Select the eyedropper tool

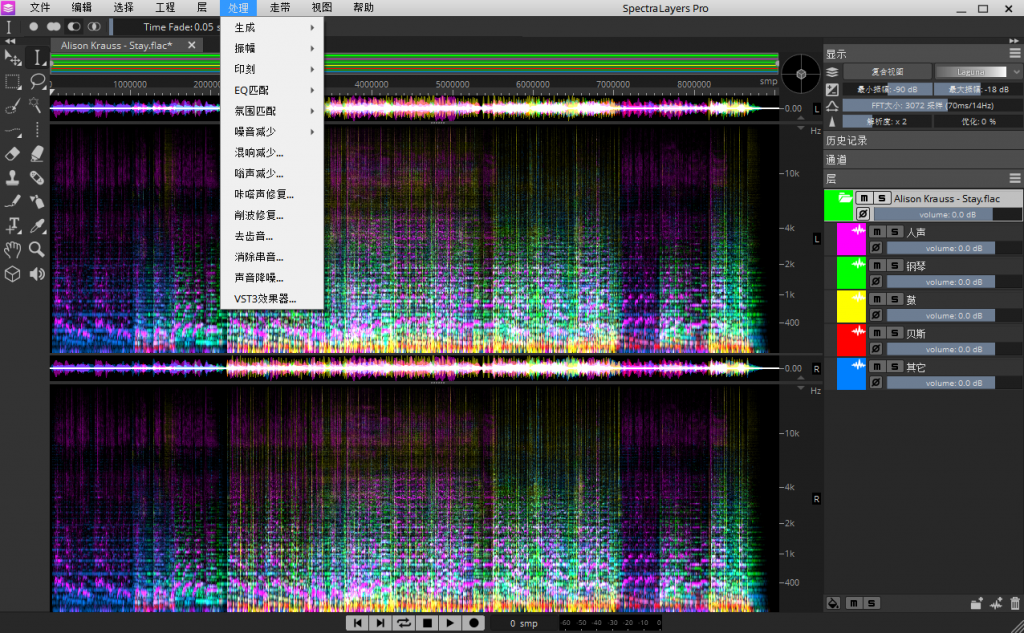click(x=37, y=225)
